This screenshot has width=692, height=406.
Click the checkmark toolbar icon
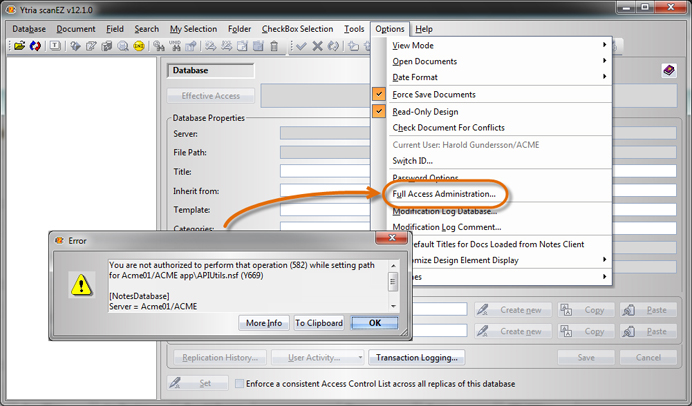click(x=301, y=46)
